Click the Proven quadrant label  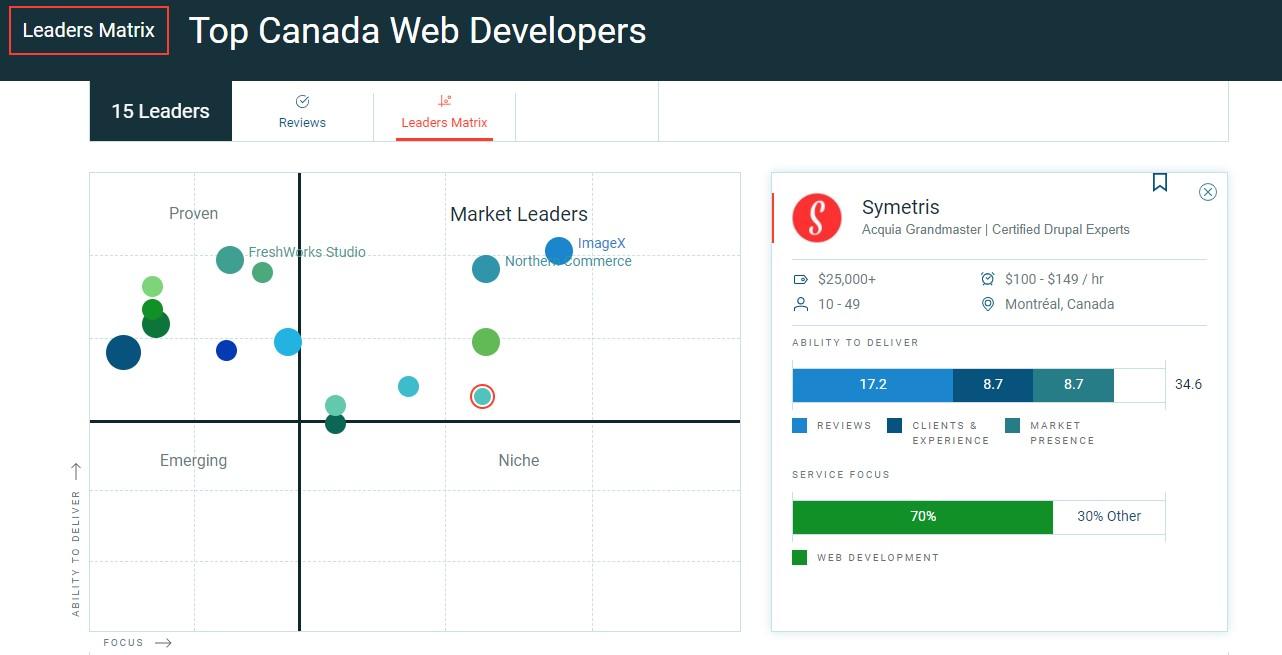193,213
